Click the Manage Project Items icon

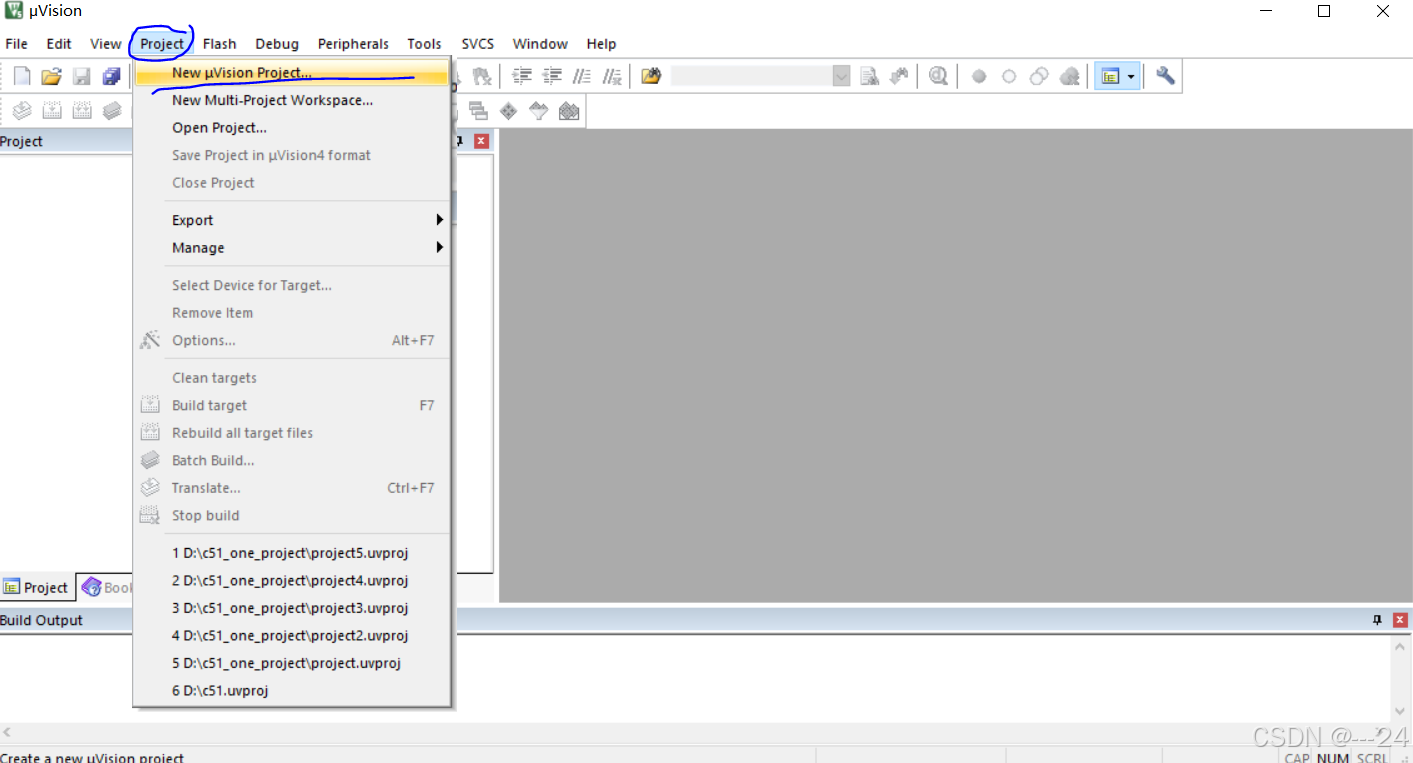point(479,111)
